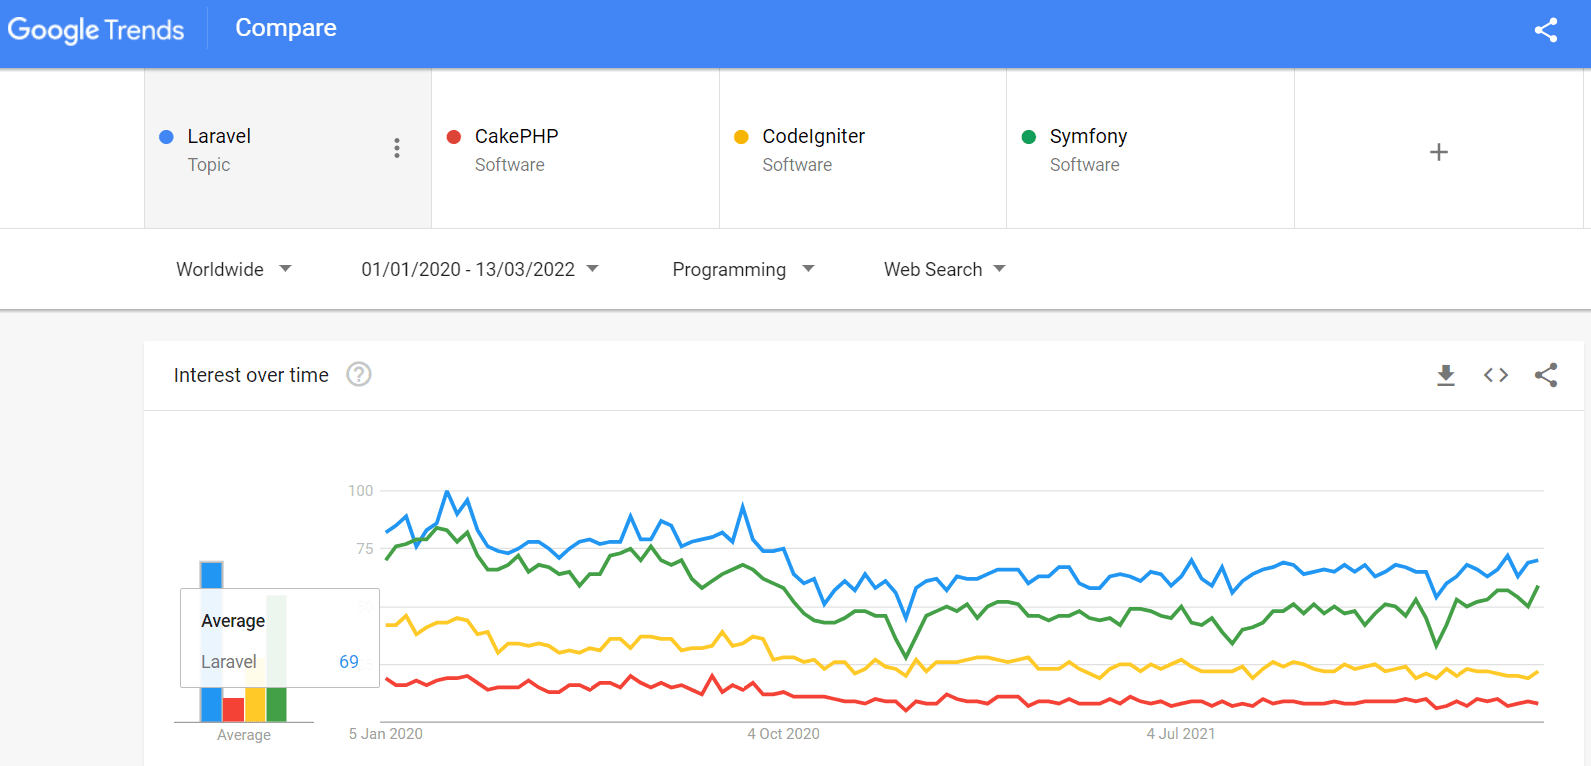Add a new comparison term with the plus button
Screen dimensions: 1591x766
pyautogui.click(x=1439, y=151)
